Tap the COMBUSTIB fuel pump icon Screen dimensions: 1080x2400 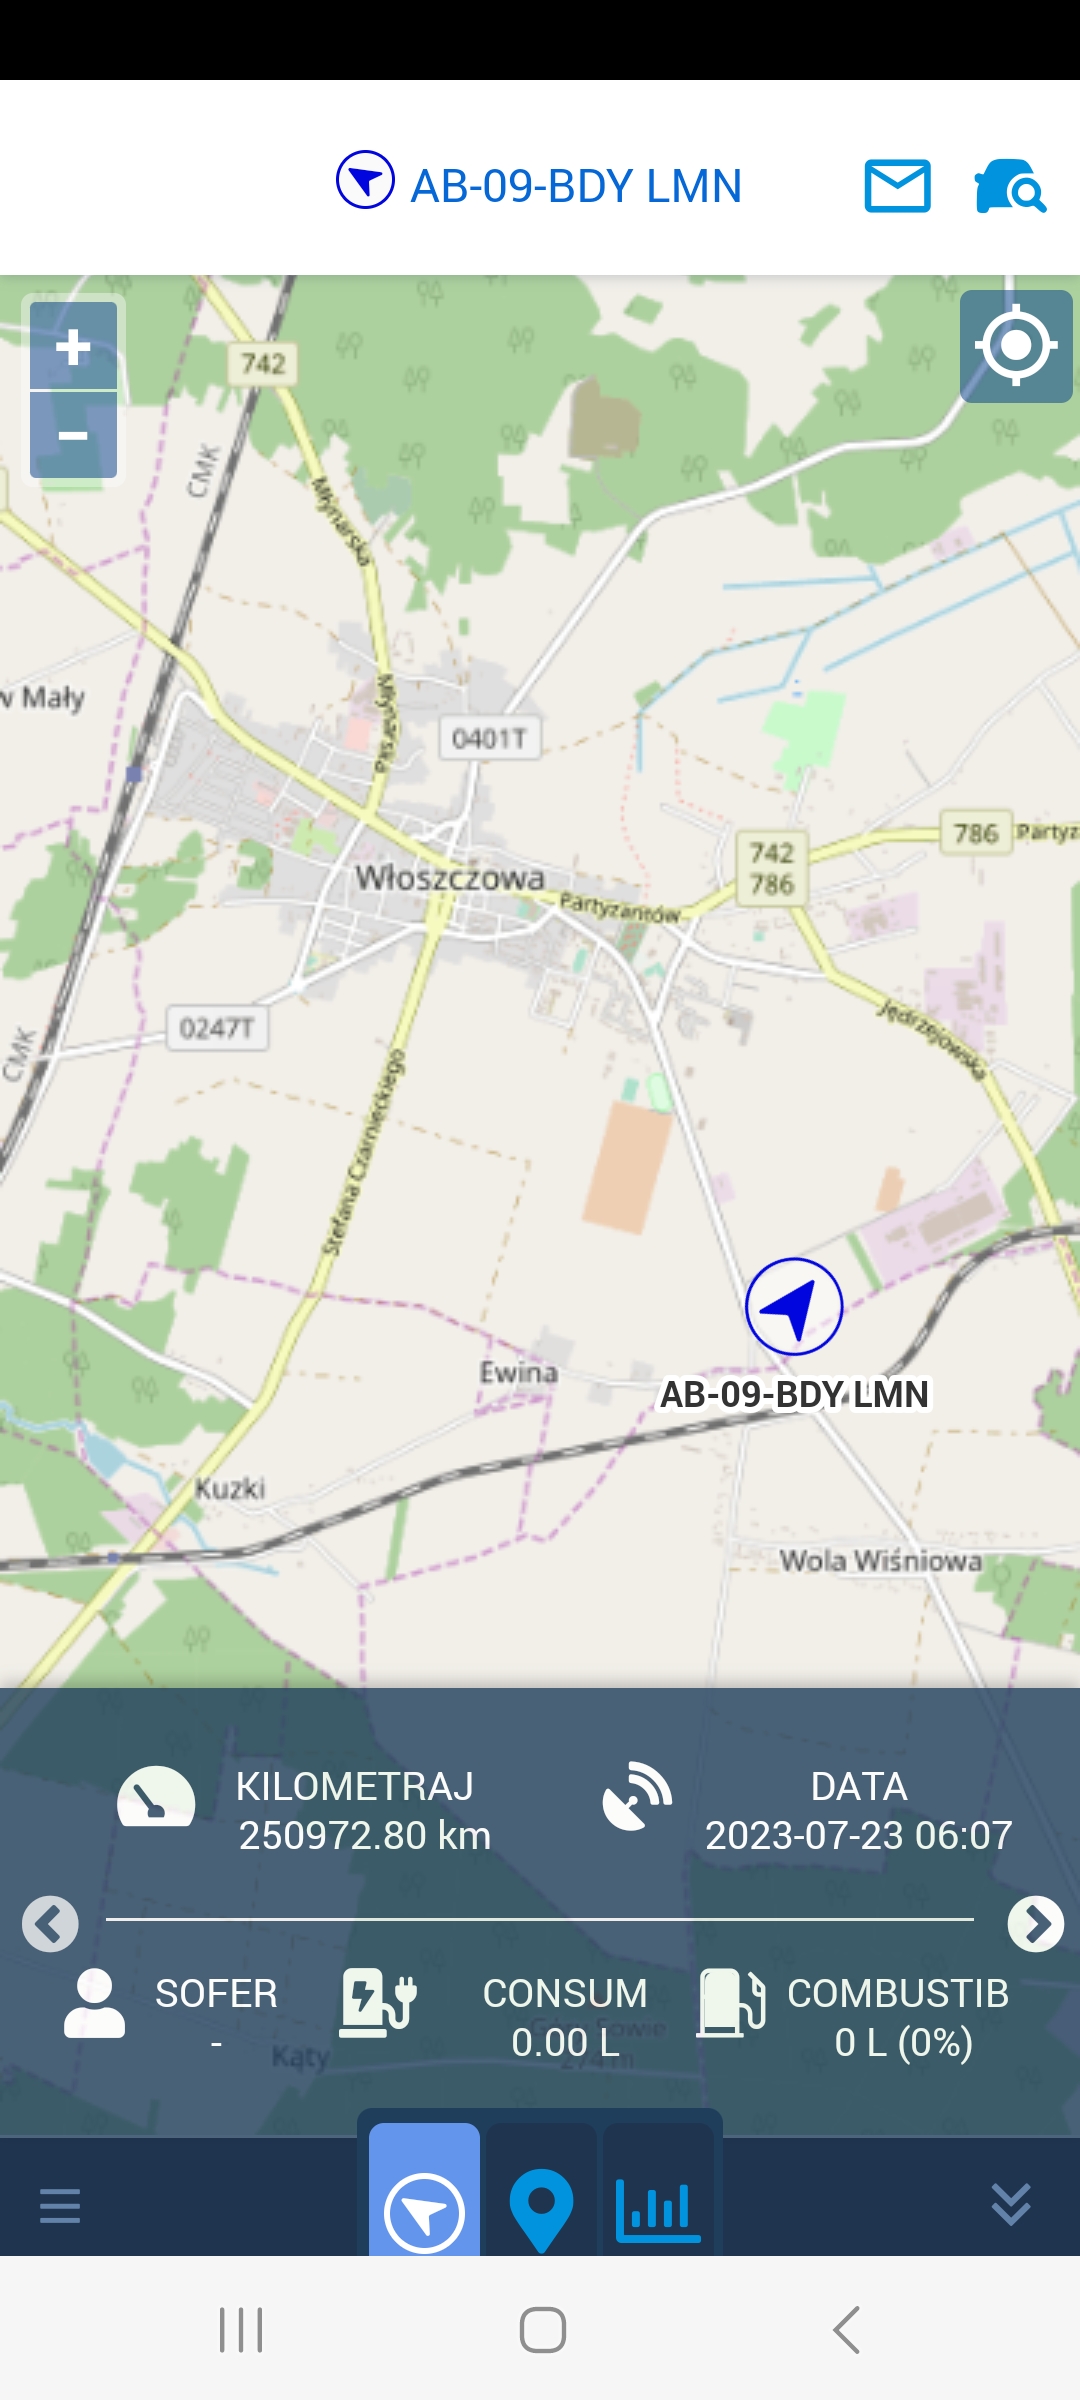tap(731, 2003)
